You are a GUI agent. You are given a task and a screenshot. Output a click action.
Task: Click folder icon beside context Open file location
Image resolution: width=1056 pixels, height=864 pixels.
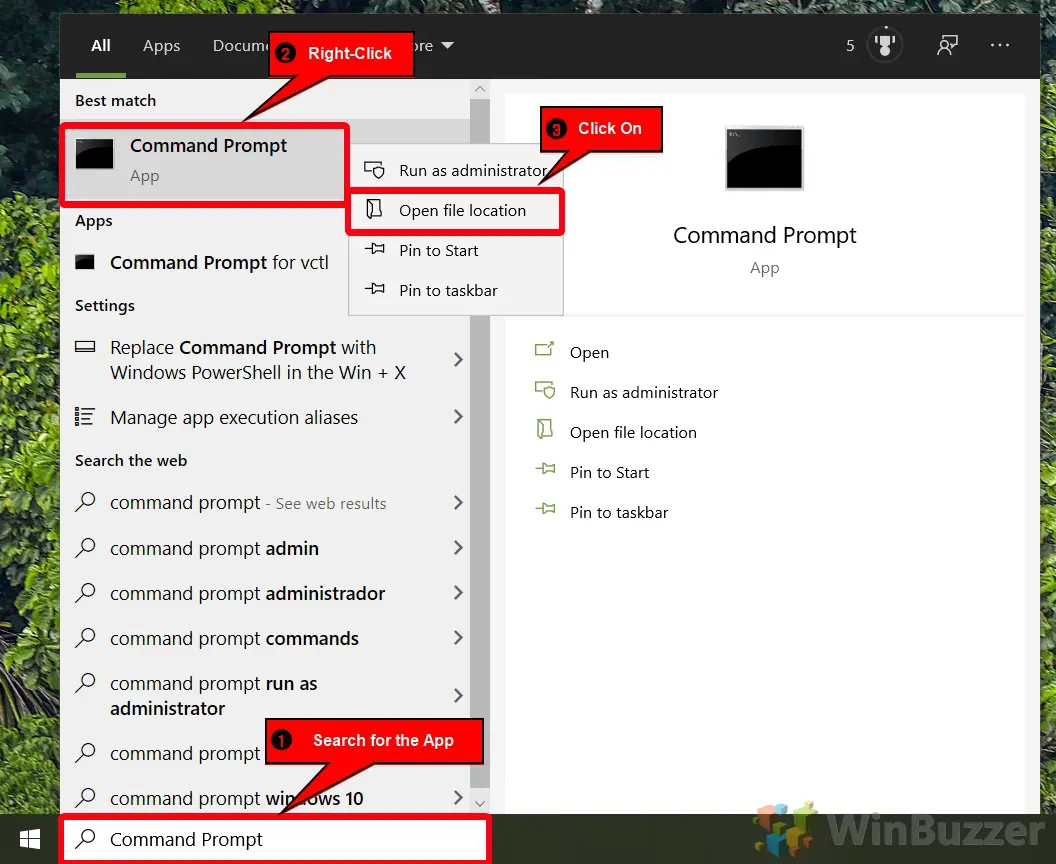pos(374,209)
